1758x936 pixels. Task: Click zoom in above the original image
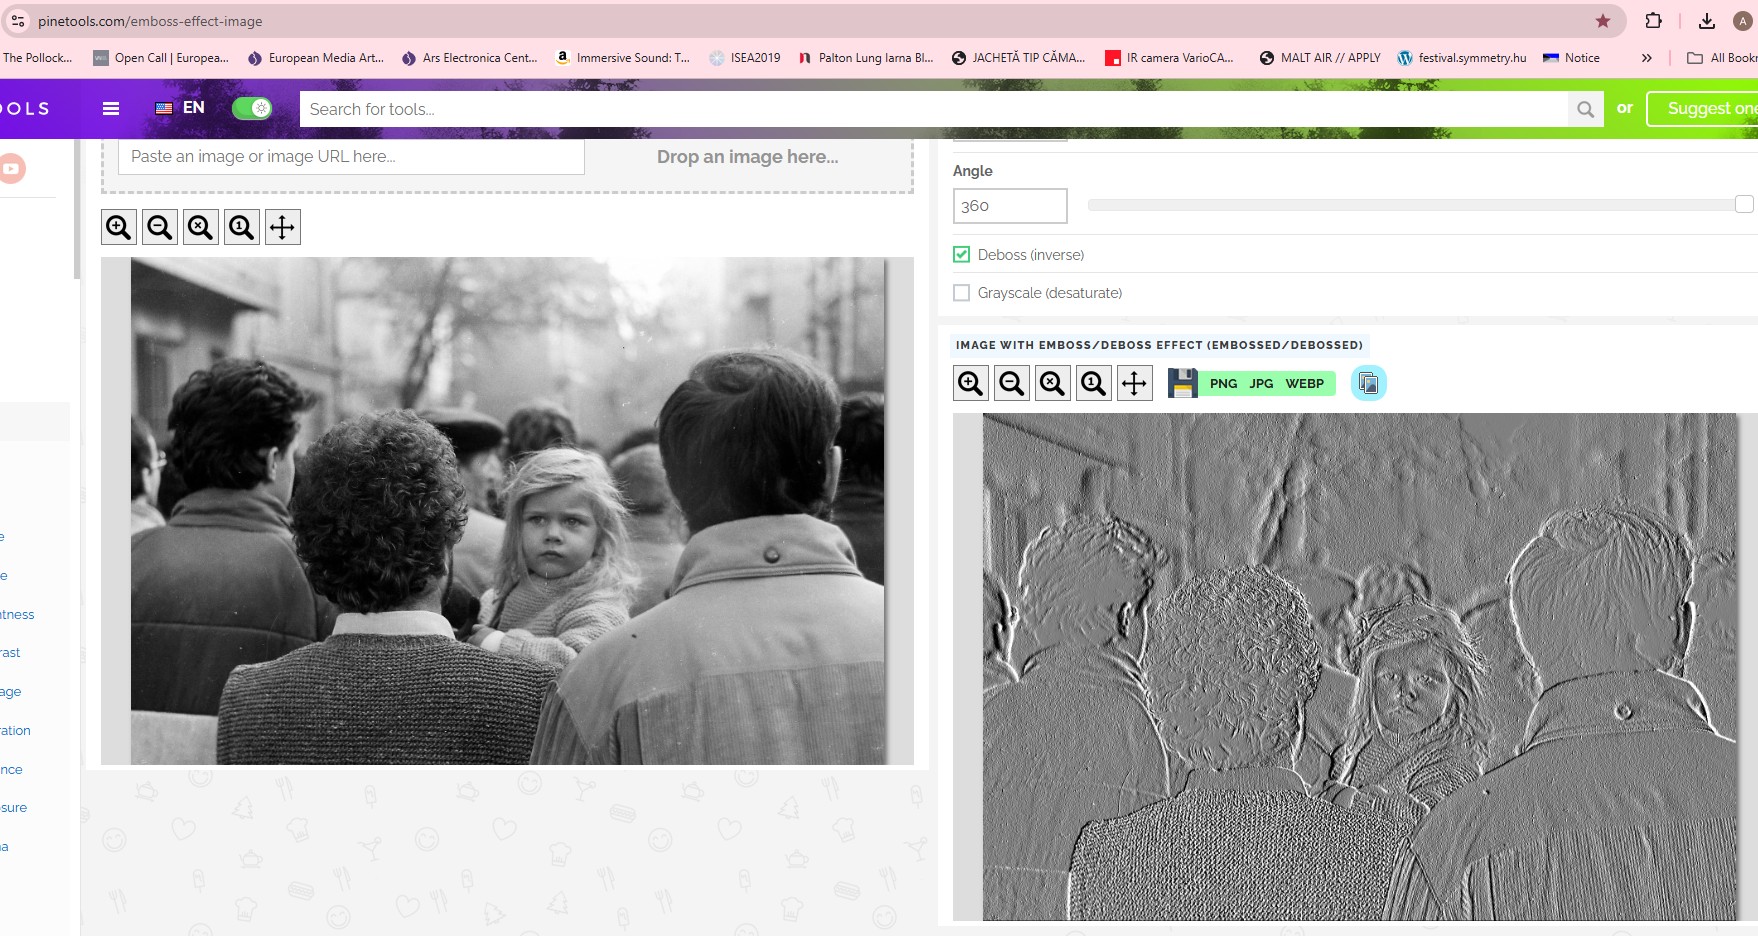[x=119, y=227]
